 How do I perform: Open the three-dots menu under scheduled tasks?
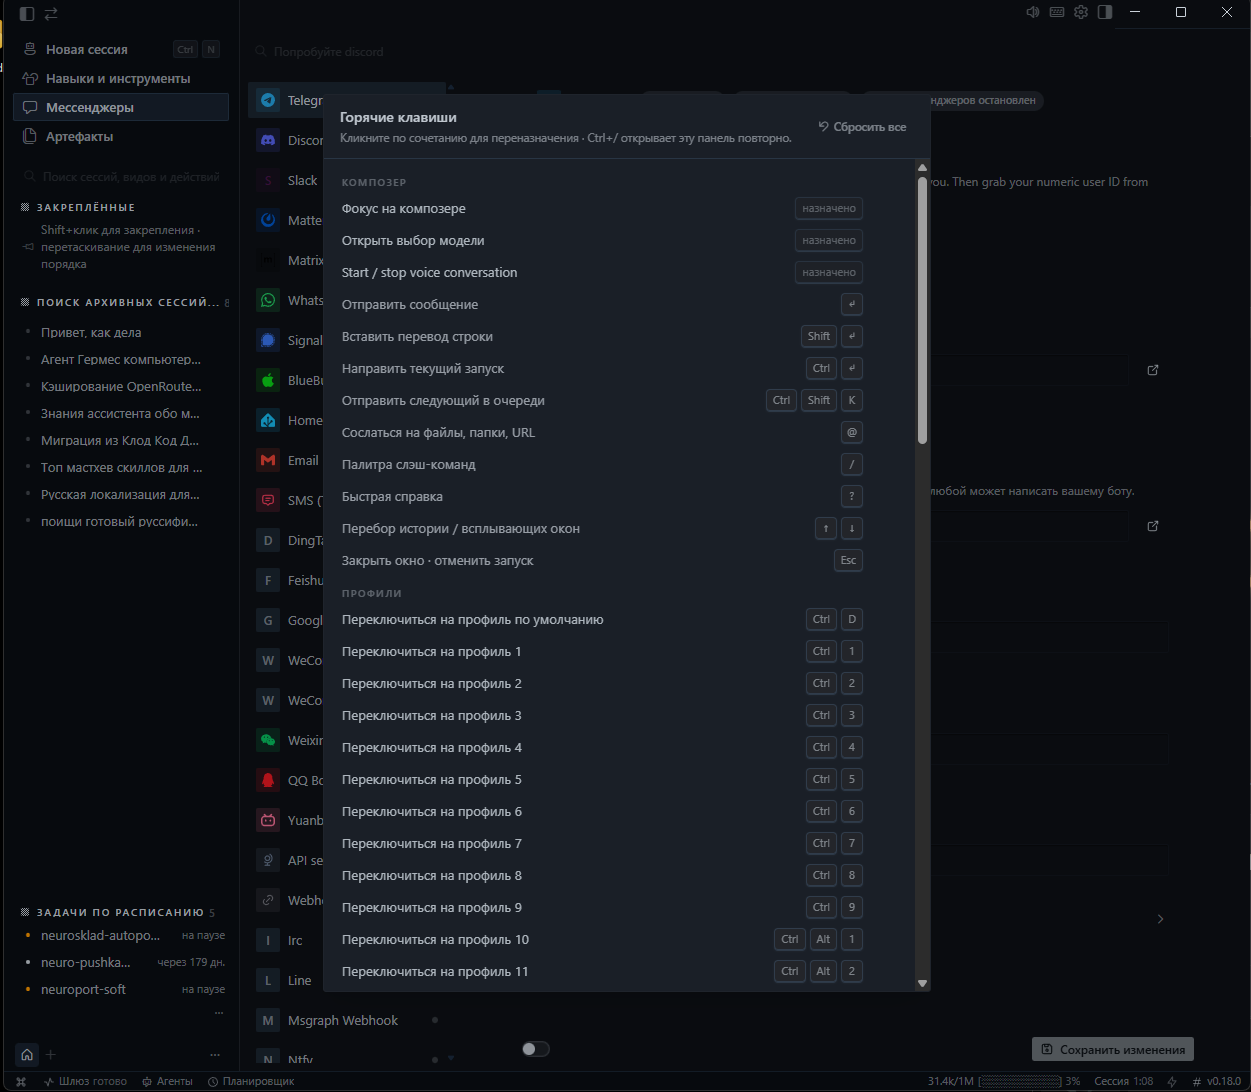(218, 1013)
